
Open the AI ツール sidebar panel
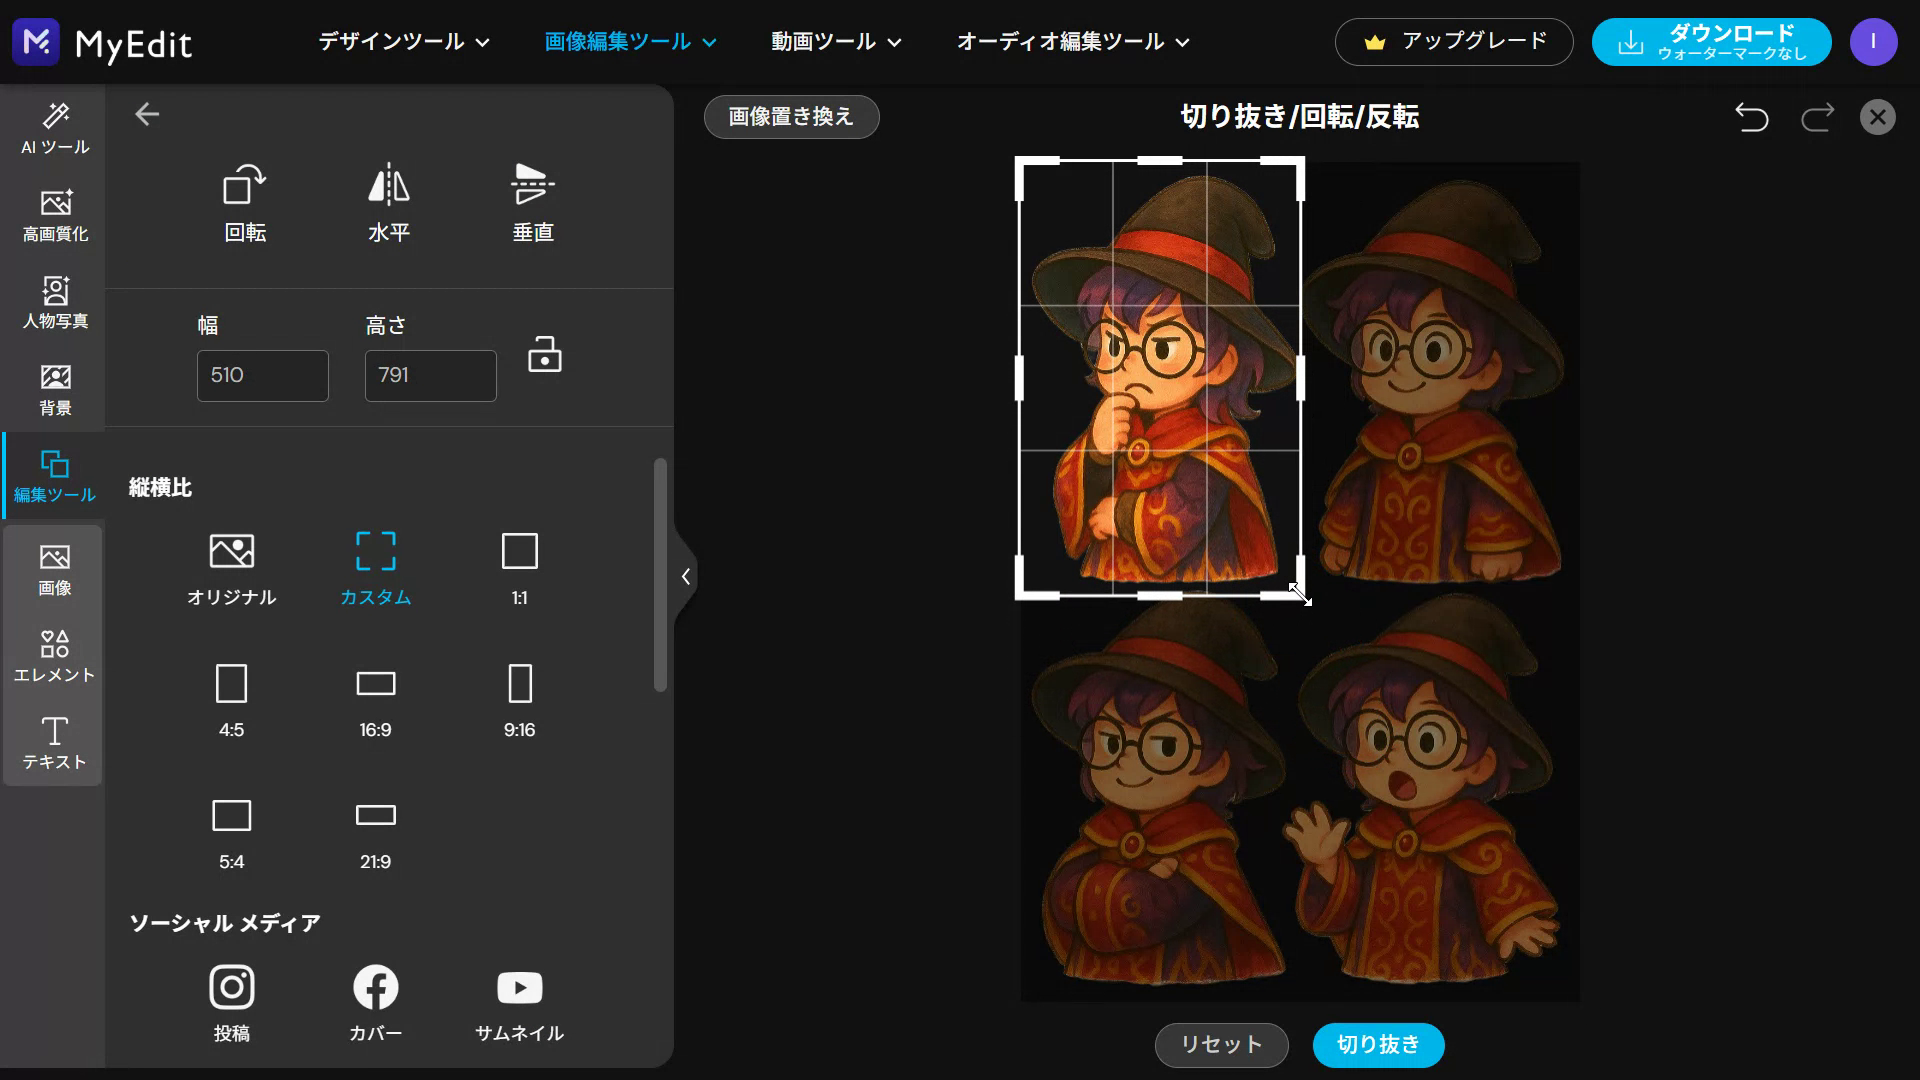tap(55, 128)
